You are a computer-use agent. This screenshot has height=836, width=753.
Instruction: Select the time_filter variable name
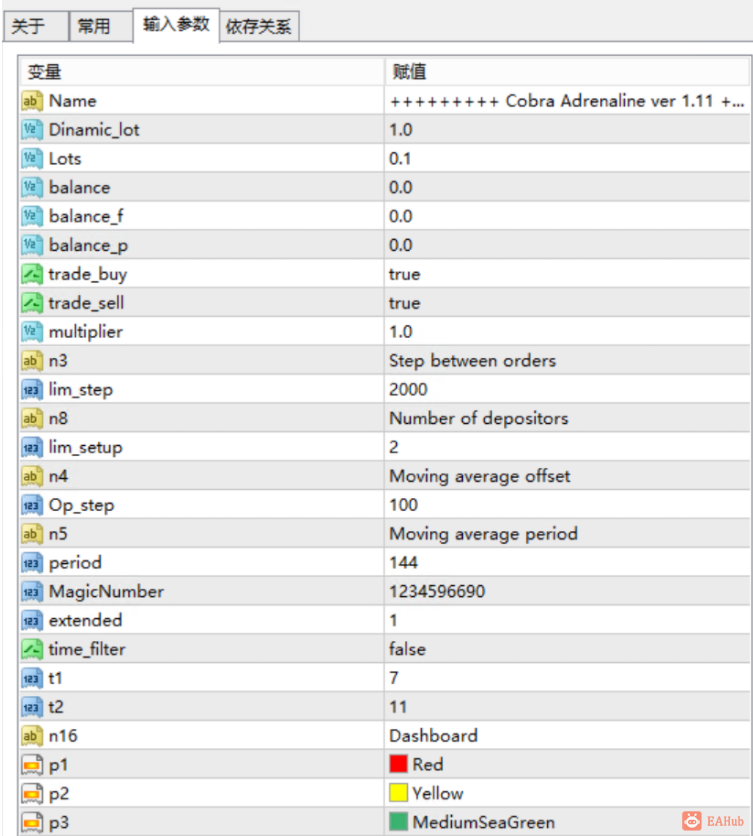pyautogui.click(x=87, y=649)
